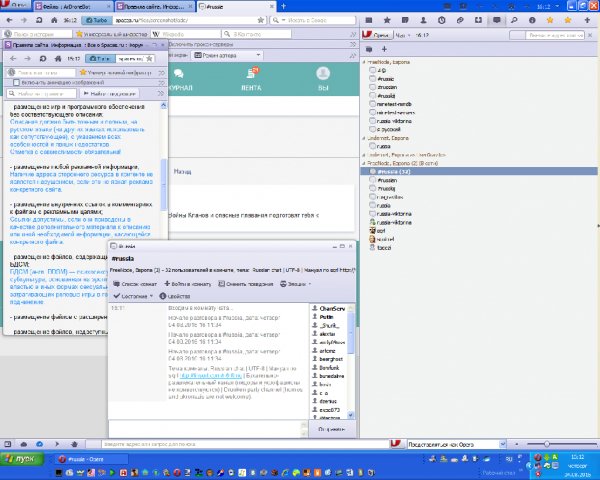Open the Bookmarks star panel icon
The width and height of the screenshot is (600, 480).
pos(387,20)
